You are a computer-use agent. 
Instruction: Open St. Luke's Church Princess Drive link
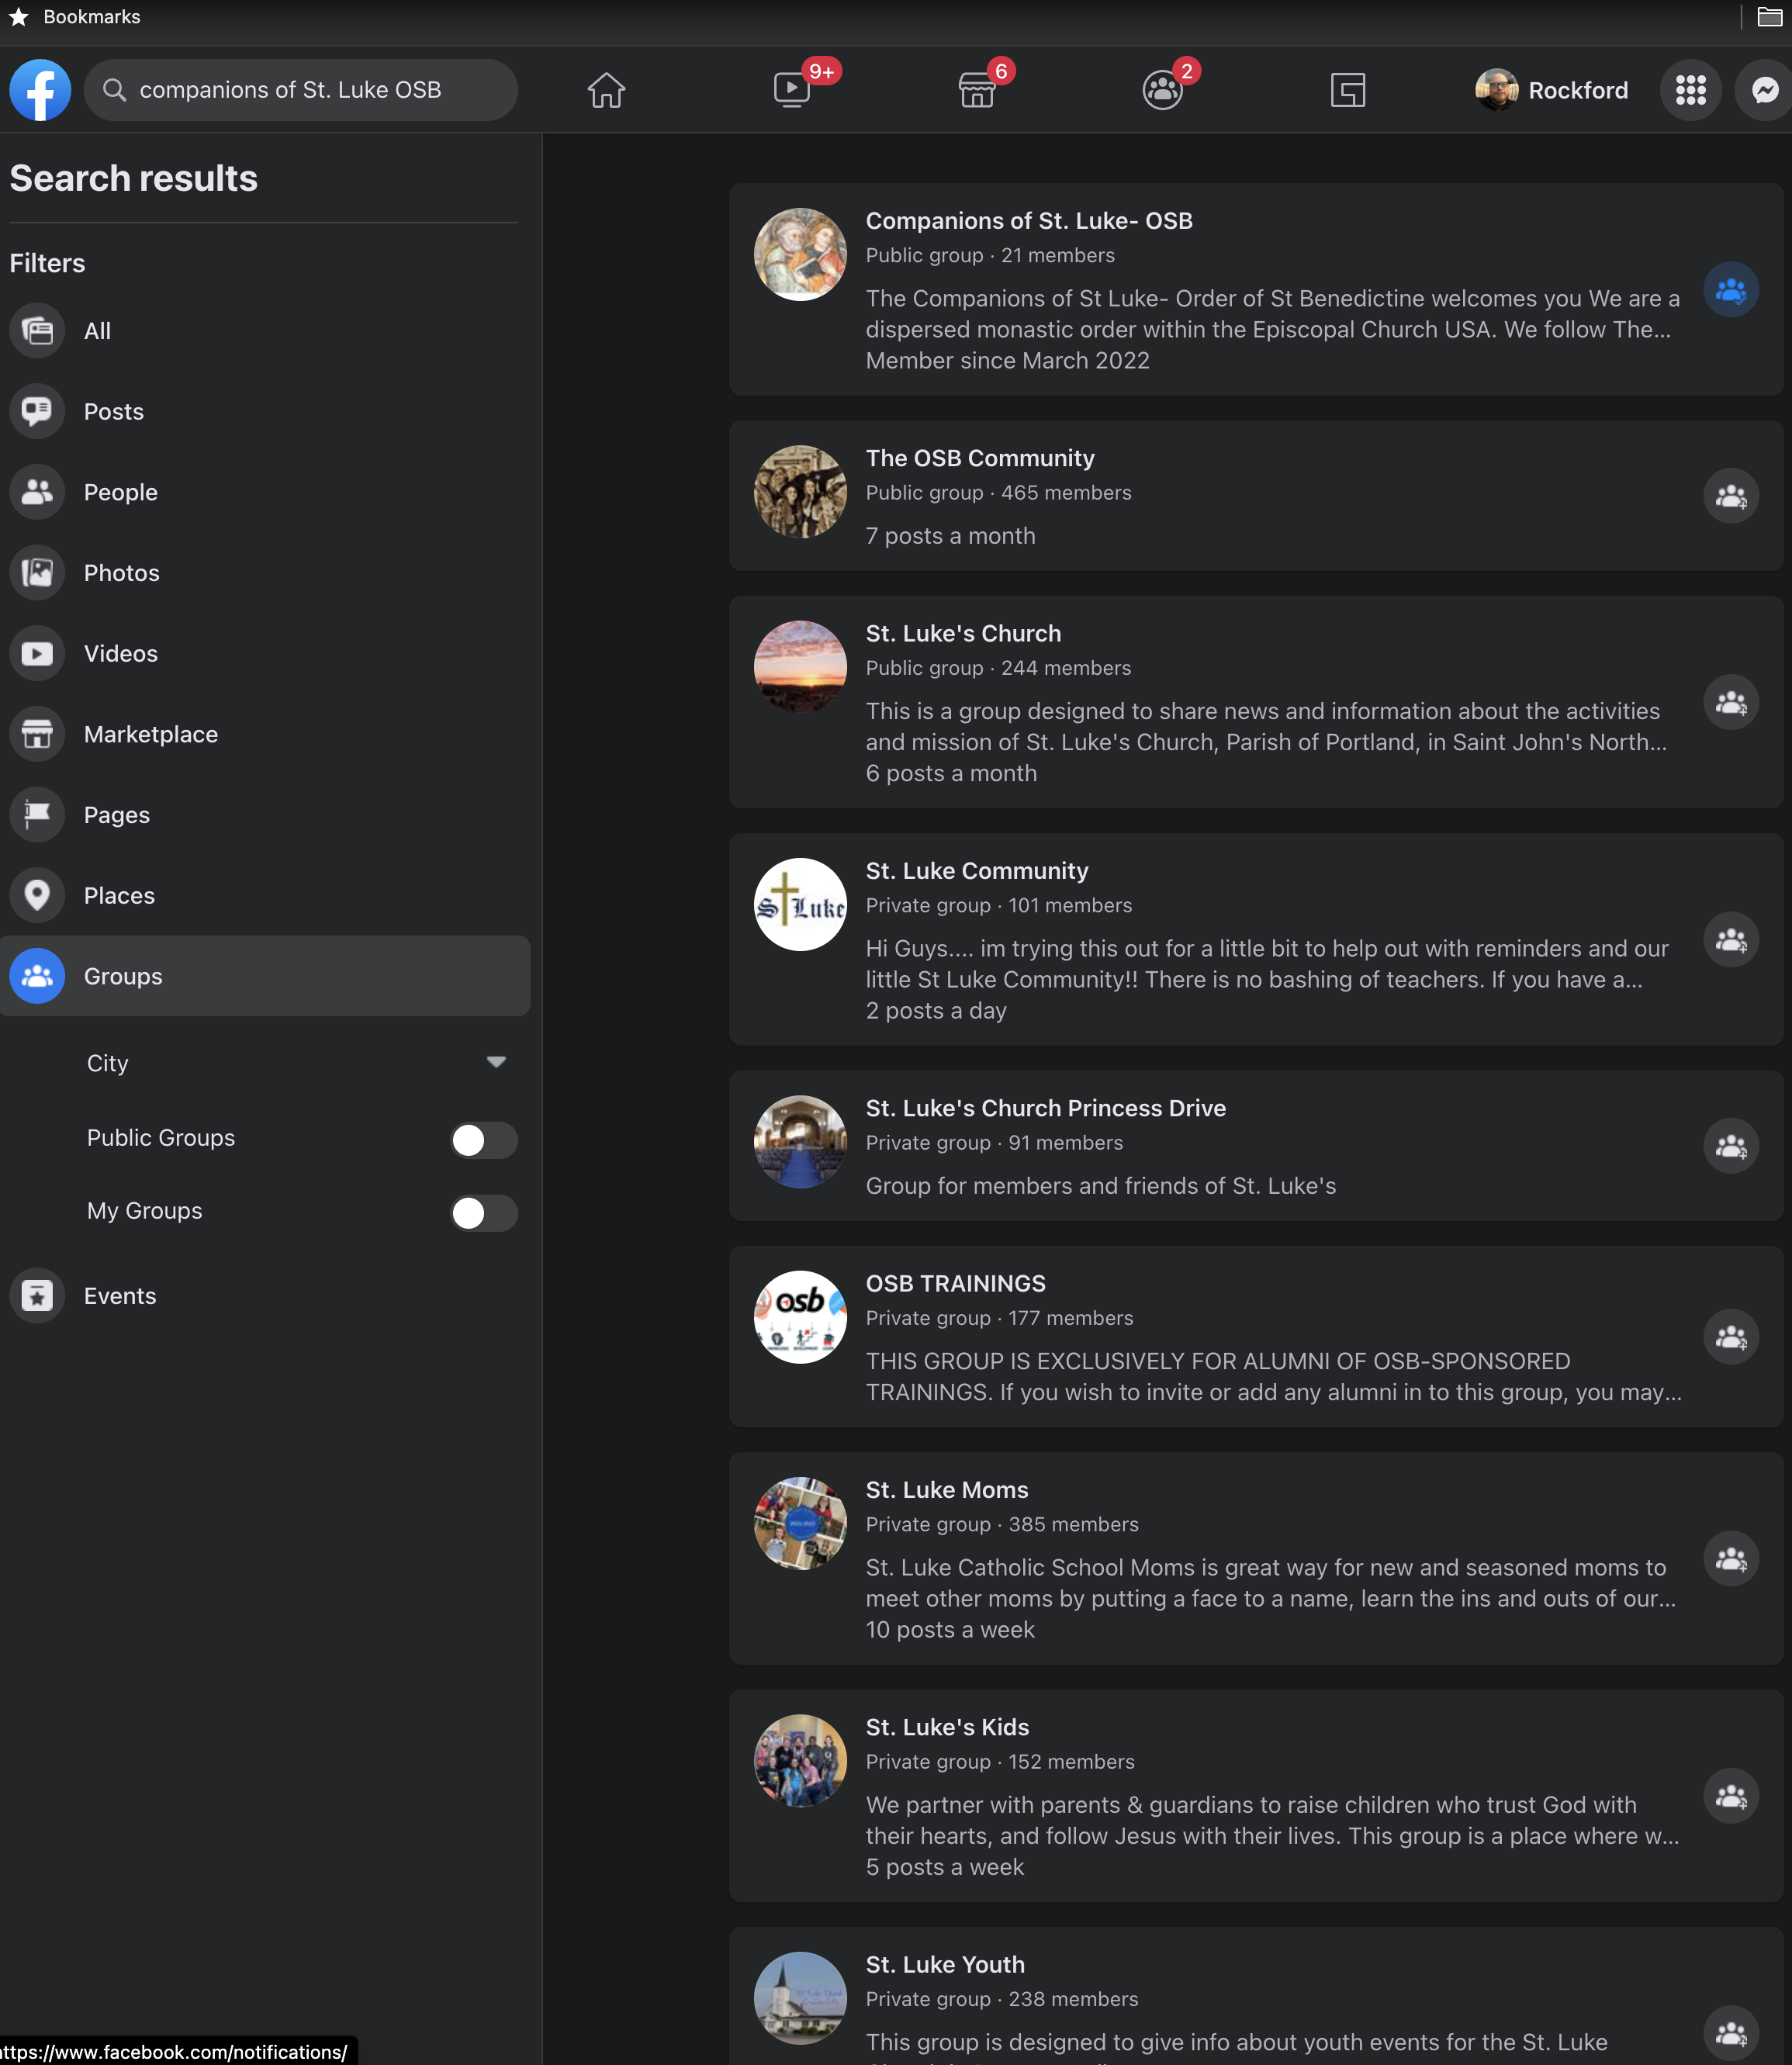pyautogui.click(x=1046, y=1108)
